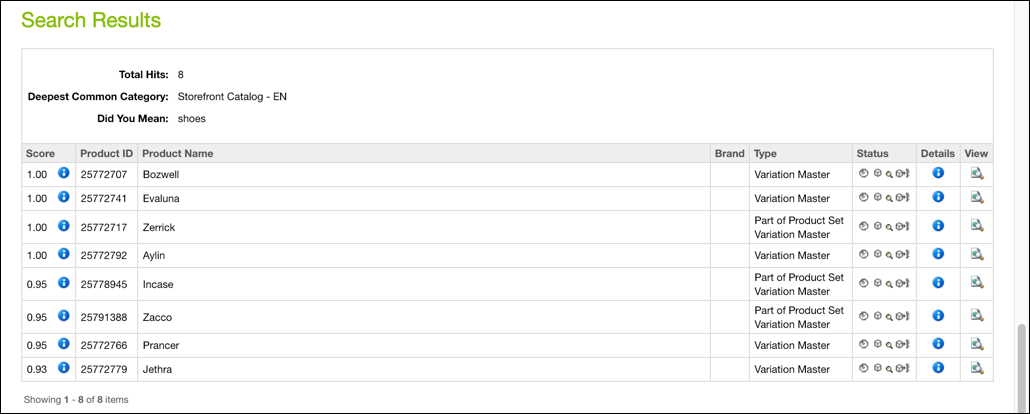Open score info icon for Evaluna row
Image resolution: width=1030 pixels, height=414 pixels.
click(x=64, y=196)
